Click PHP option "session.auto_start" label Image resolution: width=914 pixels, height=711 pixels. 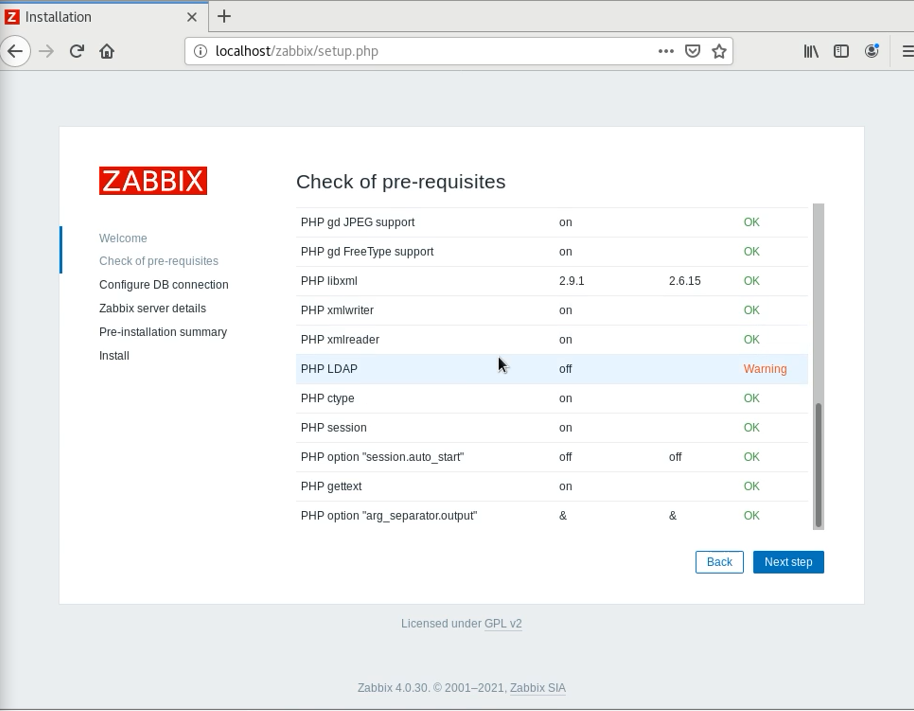382,457
